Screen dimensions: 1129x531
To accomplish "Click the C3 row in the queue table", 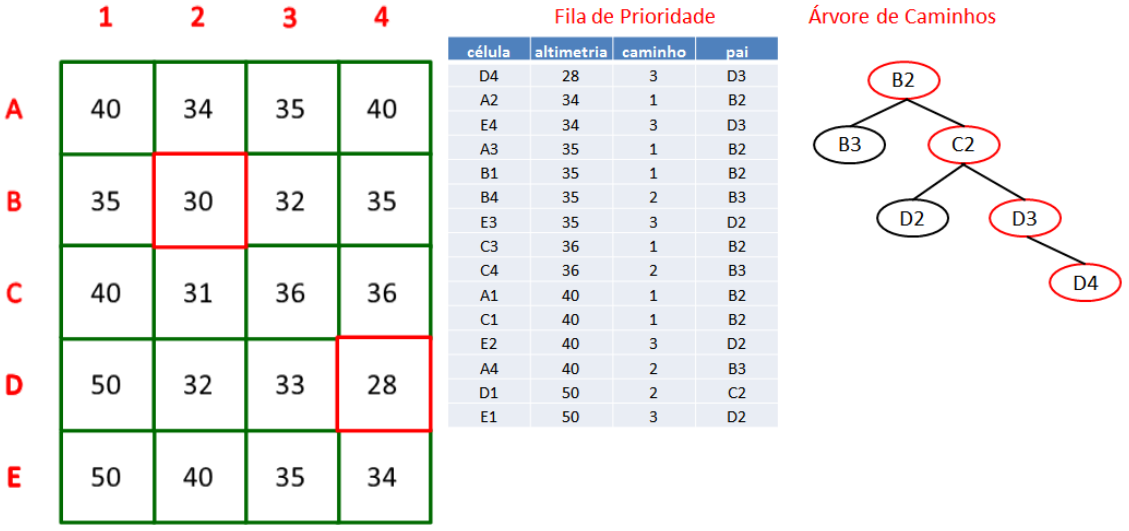I will coord(613,246).
